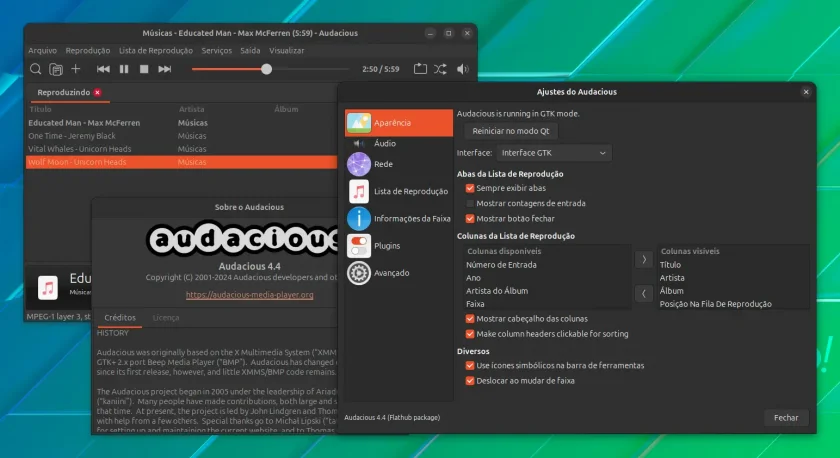Open the Rede settings category
The width and height of the screenshot is (840, 458).
399,164
